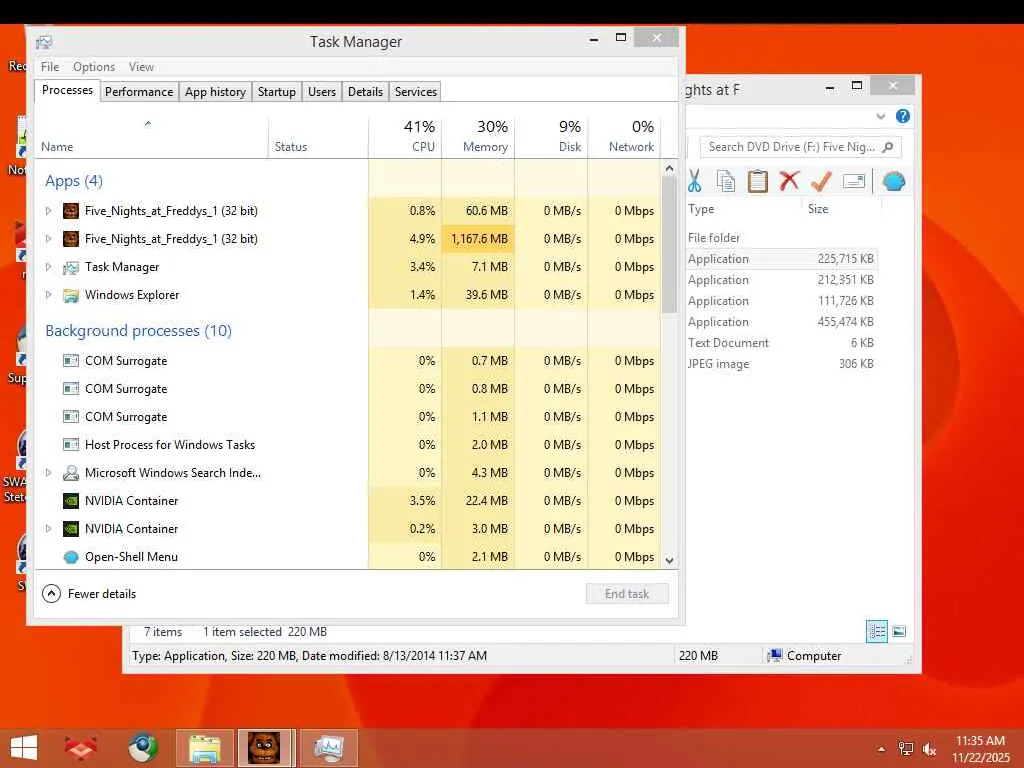This screenshot has width=1024, height=768.
Task: Sort processes by the Disk column header
Action: (x=552, y=137)
